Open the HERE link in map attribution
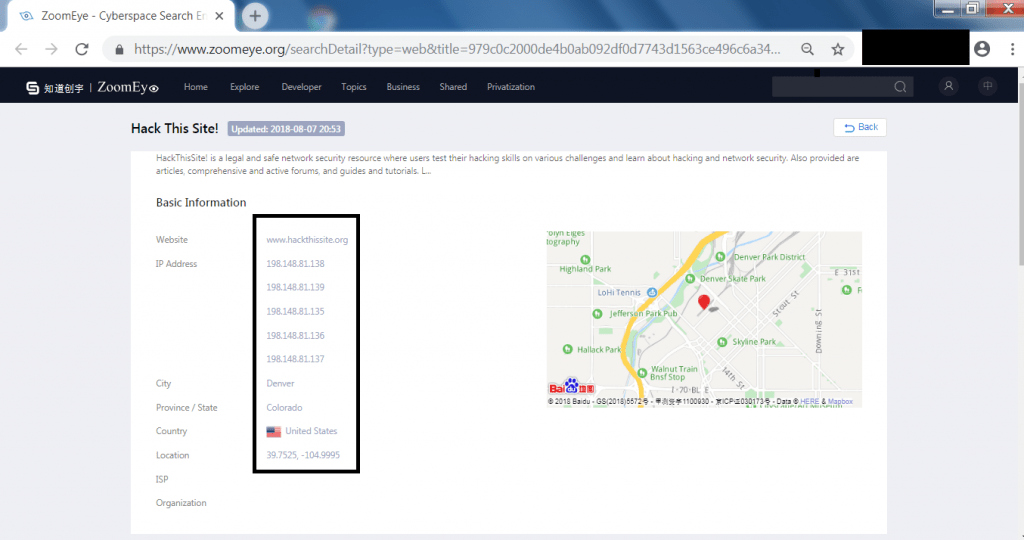Viewport: 1024px width, 540px height. click(809, 402)
